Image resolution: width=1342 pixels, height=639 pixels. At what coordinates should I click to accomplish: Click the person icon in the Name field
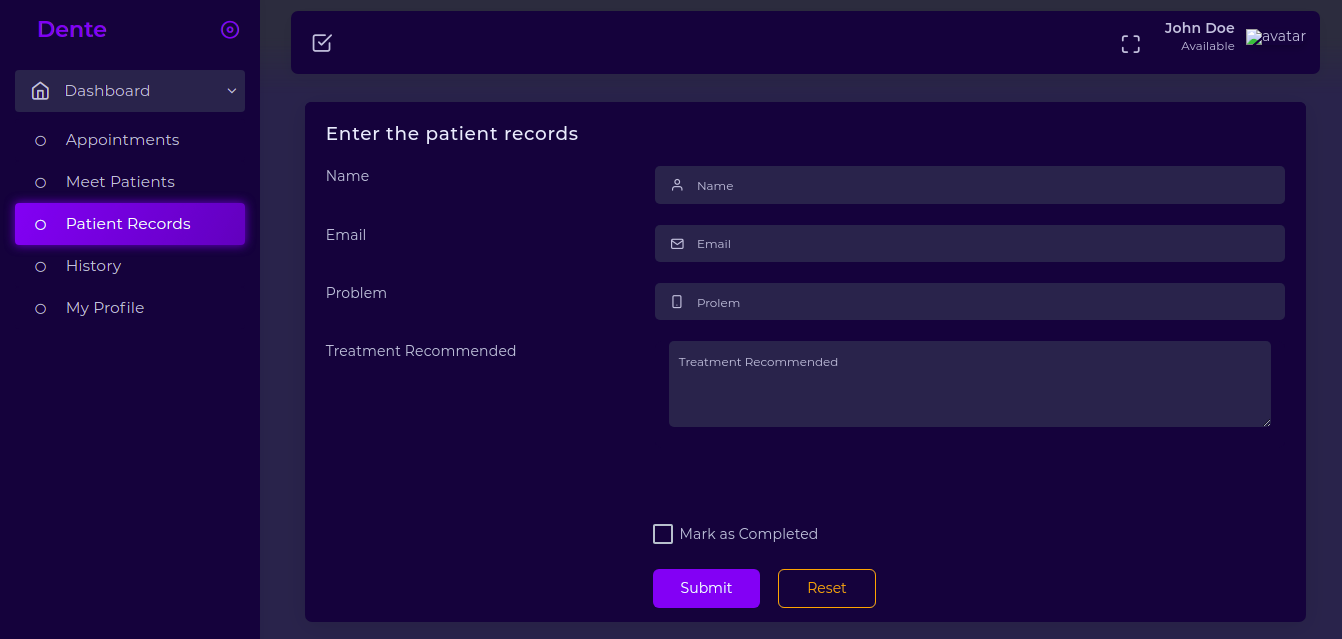677,185
